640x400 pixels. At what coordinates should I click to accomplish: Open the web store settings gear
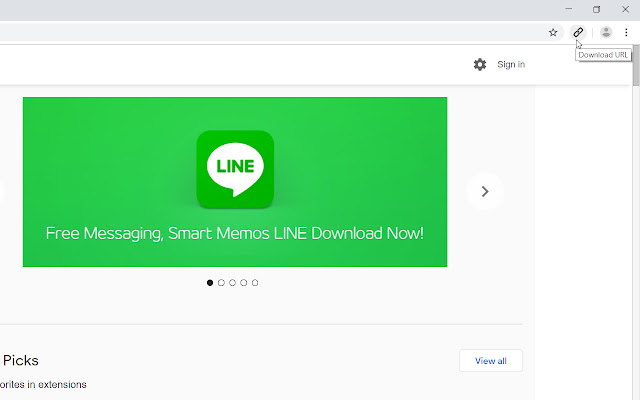(480, 64)
